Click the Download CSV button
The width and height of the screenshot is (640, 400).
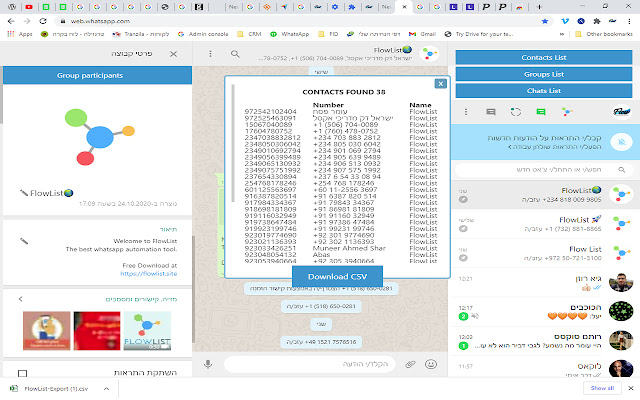(338, 276)
